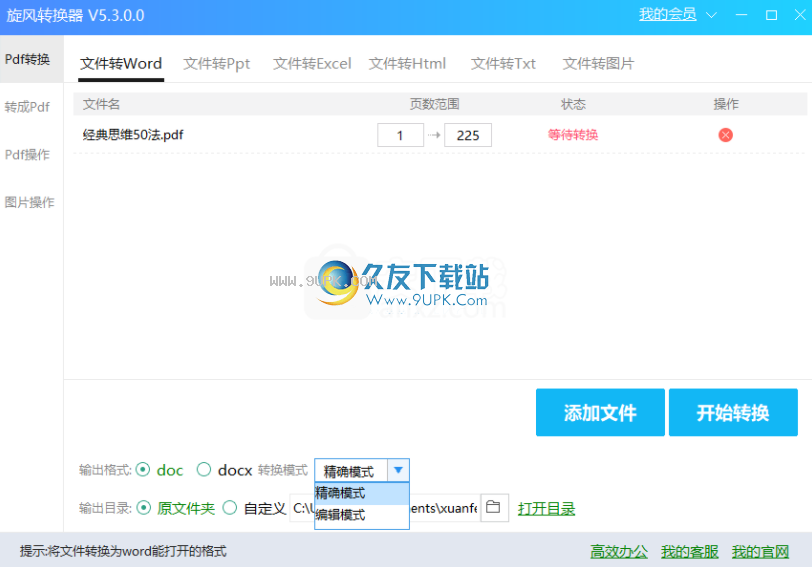Switch to 文件转Txt tab
Screen dimensions: 812x567
(x=503, y=64)
